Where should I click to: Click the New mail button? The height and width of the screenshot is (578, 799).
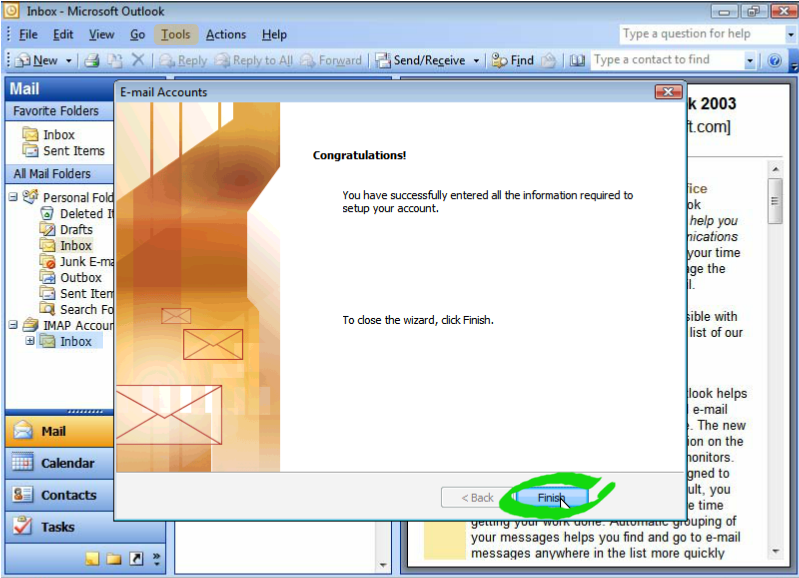click(x=37, y=61)
